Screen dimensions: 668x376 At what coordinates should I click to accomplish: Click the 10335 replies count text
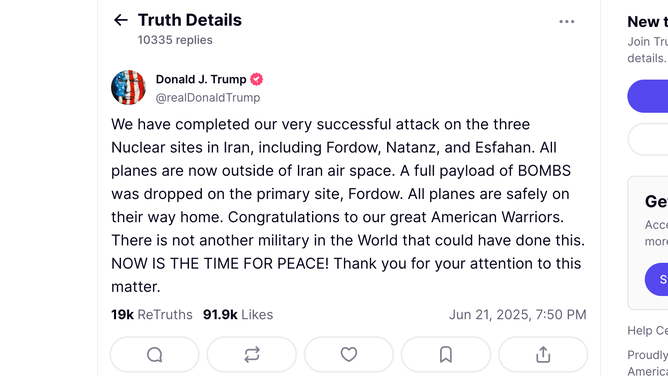pyautogui.click(x=175, y=40)
